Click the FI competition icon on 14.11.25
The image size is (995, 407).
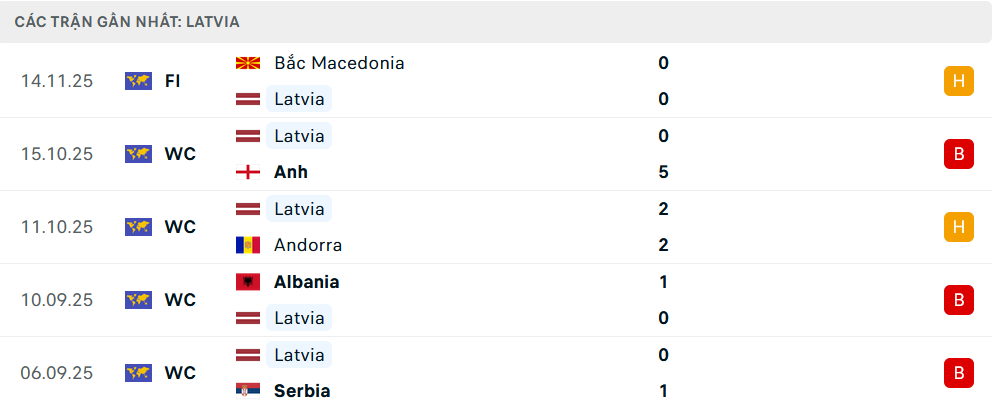138,81
